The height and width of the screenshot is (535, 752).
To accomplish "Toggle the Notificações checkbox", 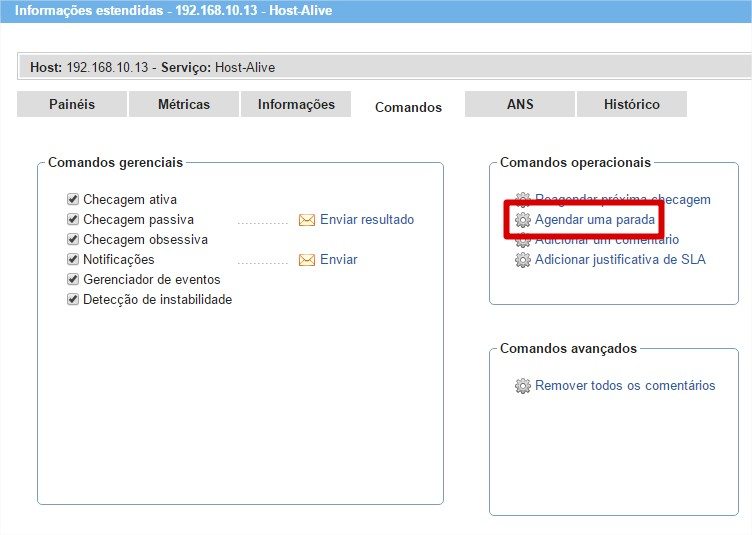I will click(x=73, y=260).
